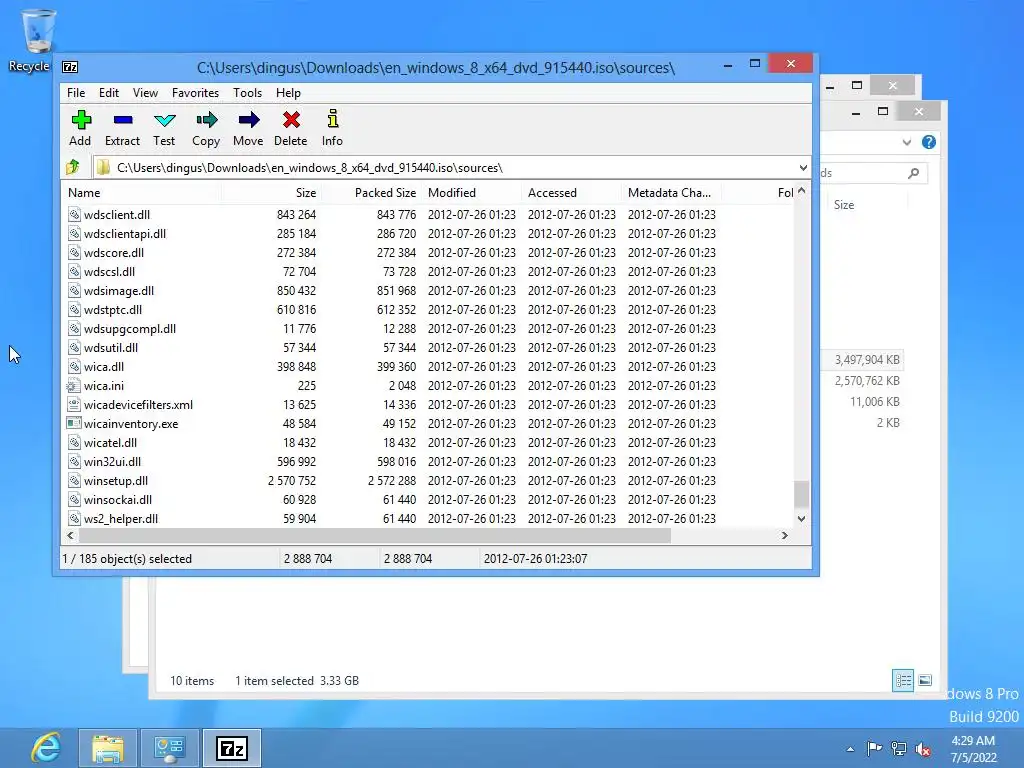Screen dimensions: 1024x768
Task: Open the File menu
Action: tap(76, 93)
